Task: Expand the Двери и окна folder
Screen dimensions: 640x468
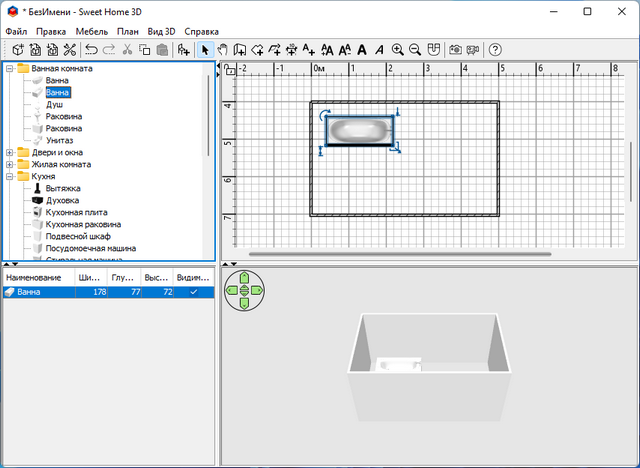Action: 10,153
